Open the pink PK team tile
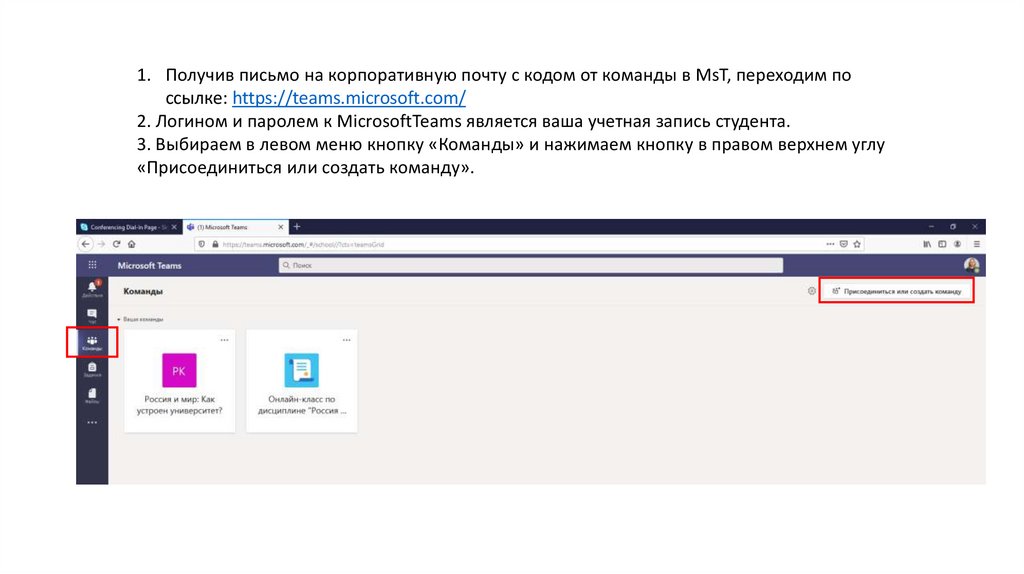This screenshot has height=574, width=1024. coord(179,370)
